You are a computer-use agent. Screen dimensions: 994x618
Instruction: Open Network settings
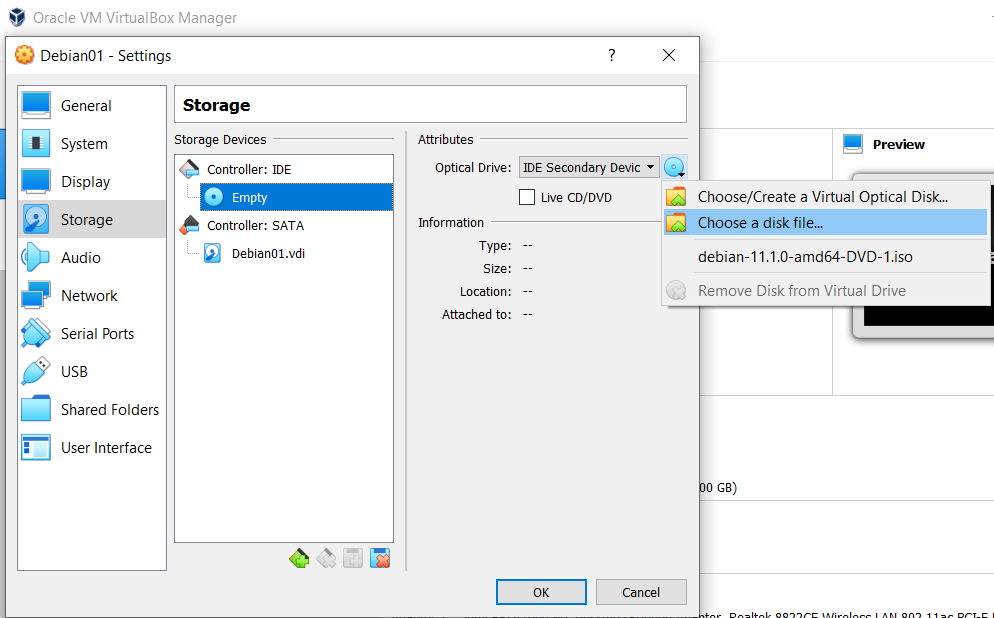point(92,295)
